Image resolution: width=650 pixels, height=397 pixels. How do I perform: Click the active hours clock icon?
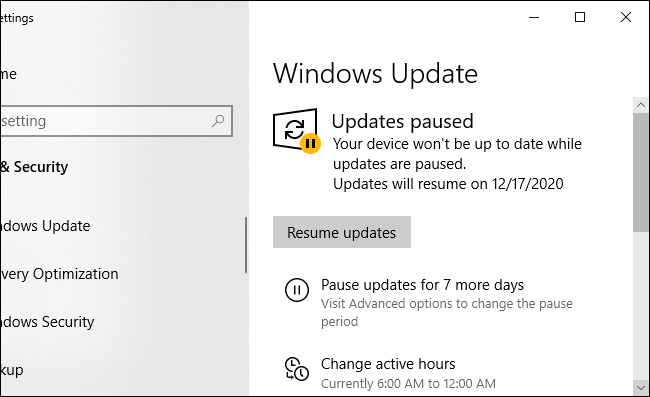[297, 369]
